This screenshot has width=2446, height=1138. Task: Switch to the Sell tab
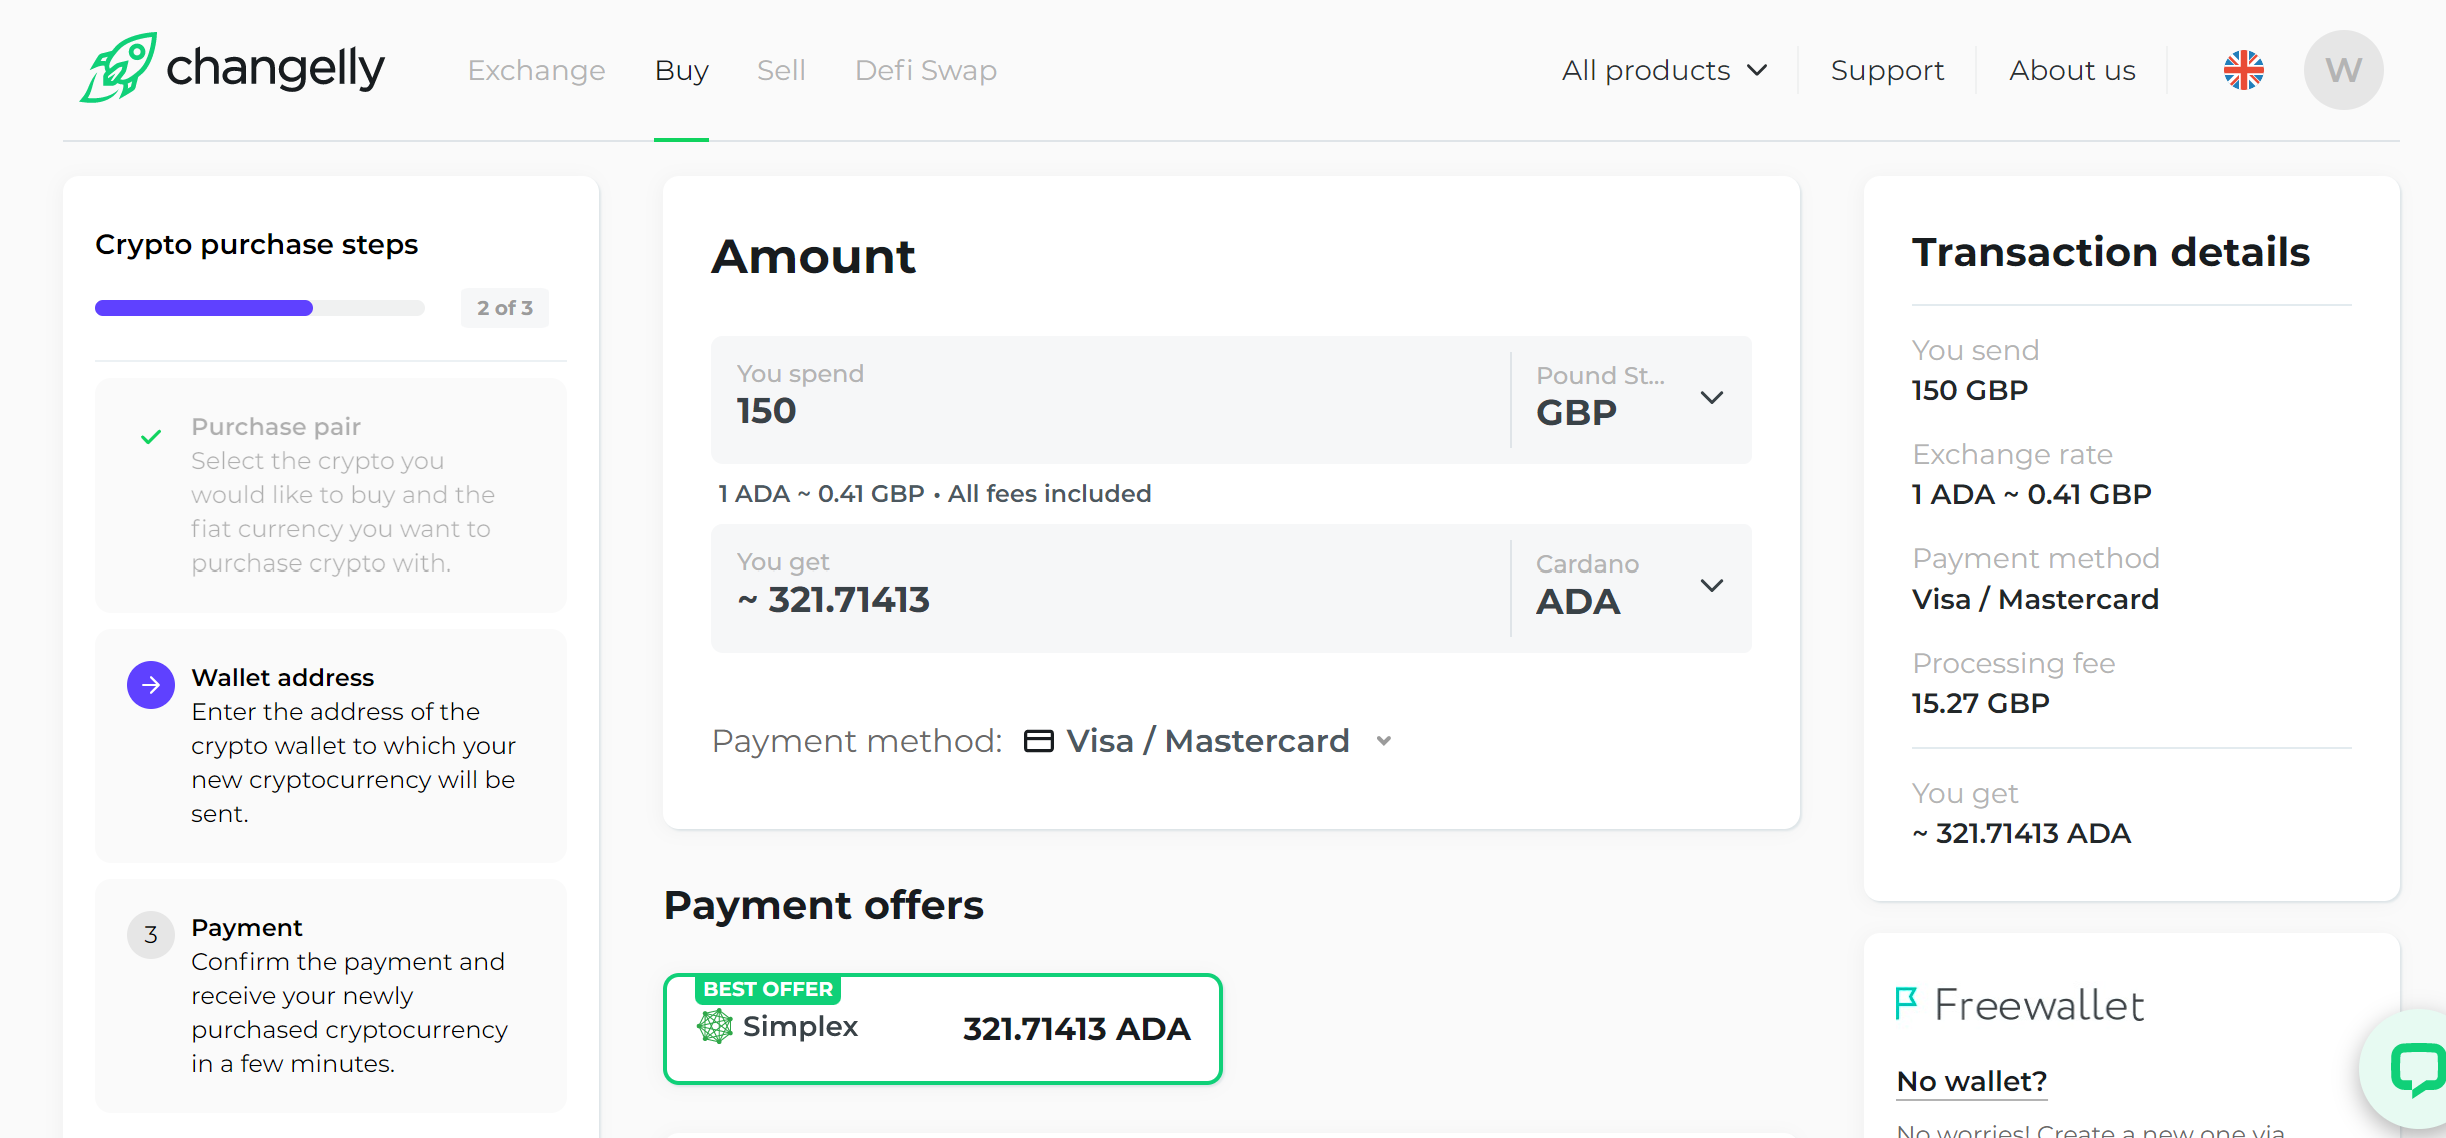[781, 70]
